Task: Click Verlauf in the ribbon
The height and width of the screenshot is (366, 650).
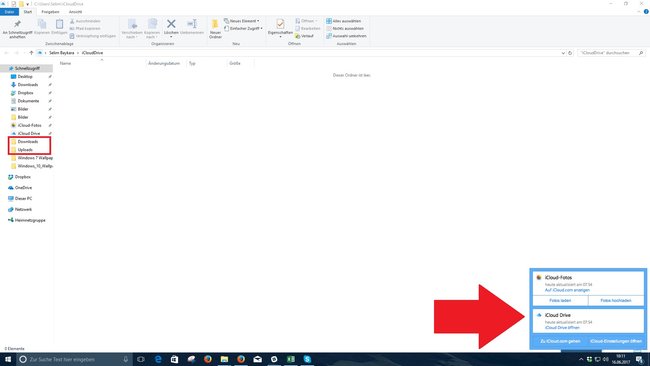Action: coord(304,36)
